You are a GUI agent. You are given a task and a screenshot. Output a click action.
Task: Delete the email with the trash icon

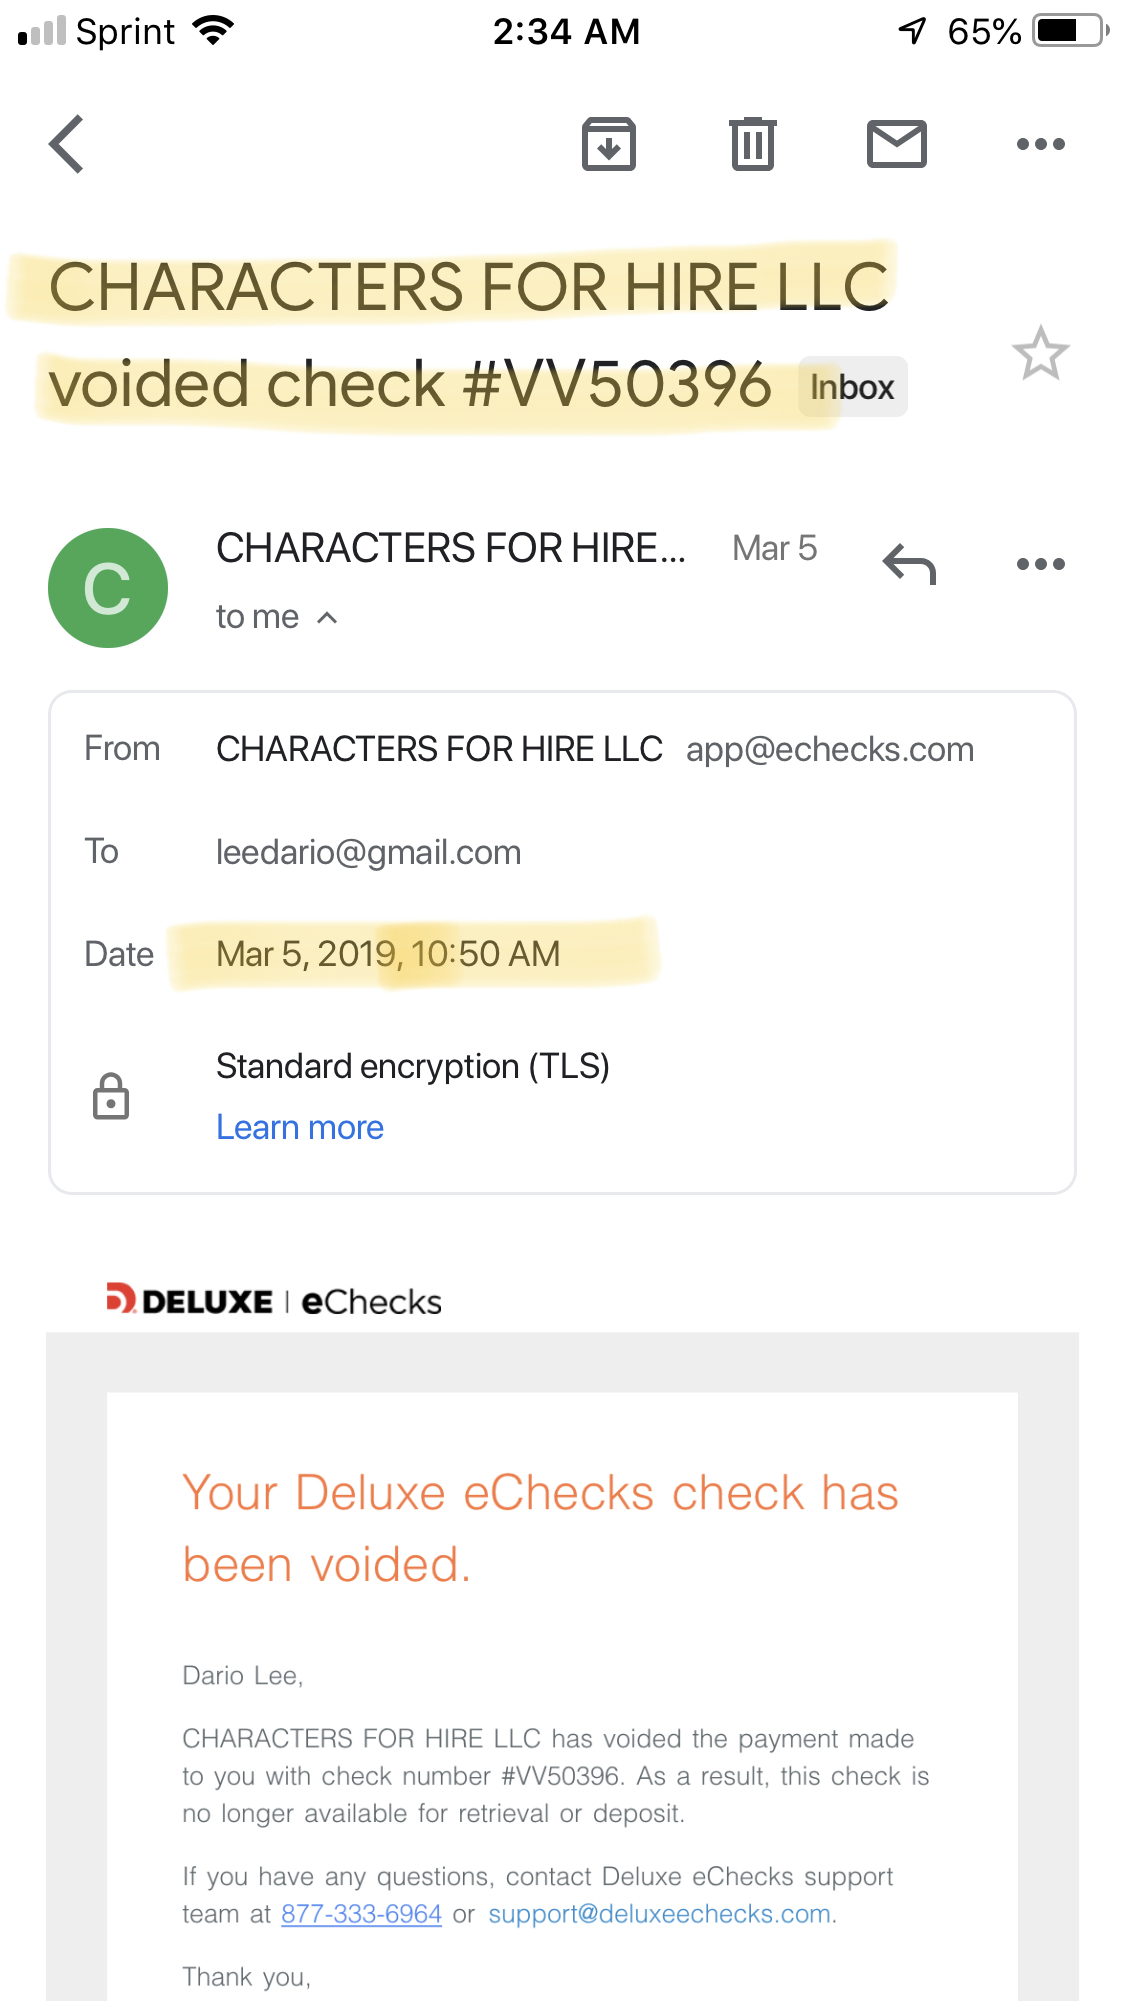pos(752,144)
